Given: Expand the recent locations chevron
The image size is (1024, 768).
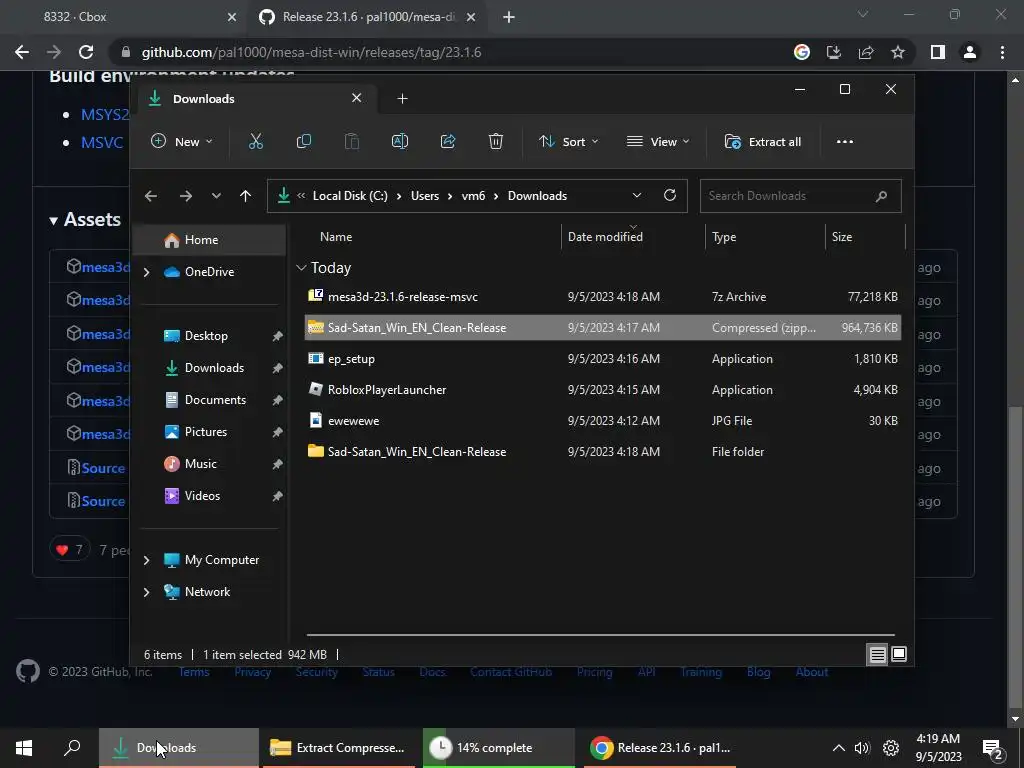Looking at the screenshot, I should coord(216,196).
